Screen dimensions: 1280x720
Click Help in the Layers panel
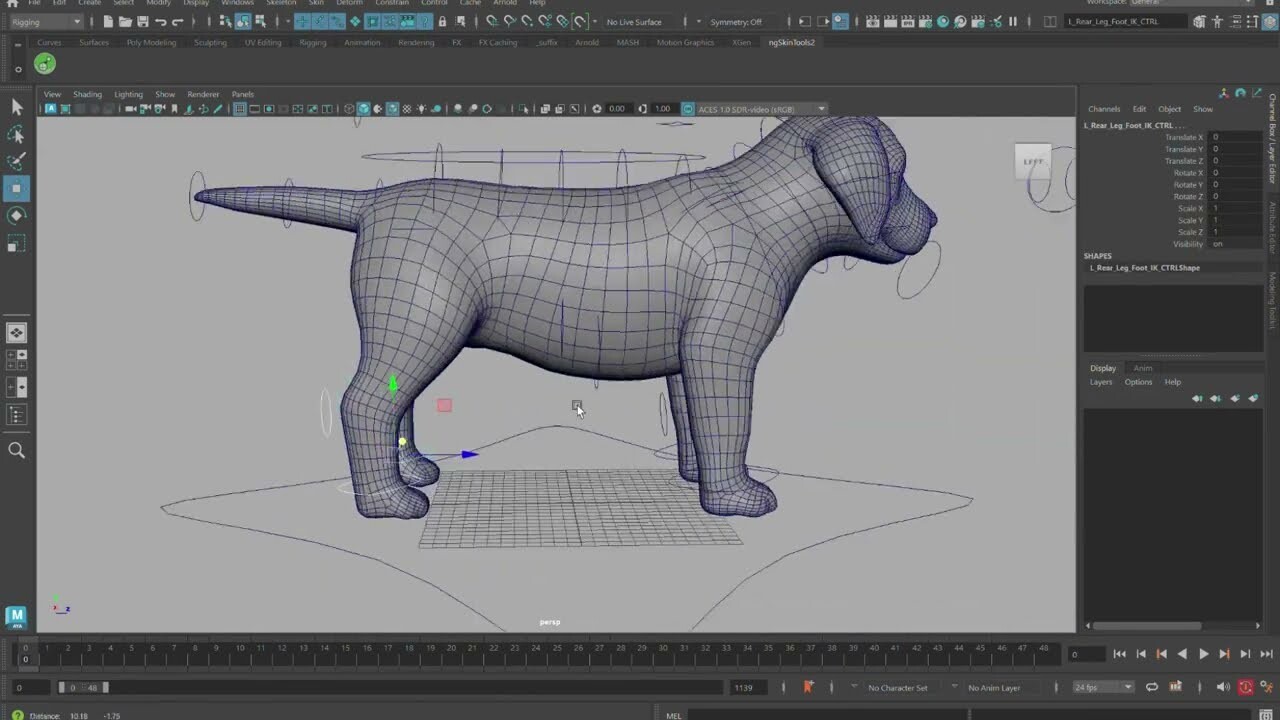tap(1171, 382)
